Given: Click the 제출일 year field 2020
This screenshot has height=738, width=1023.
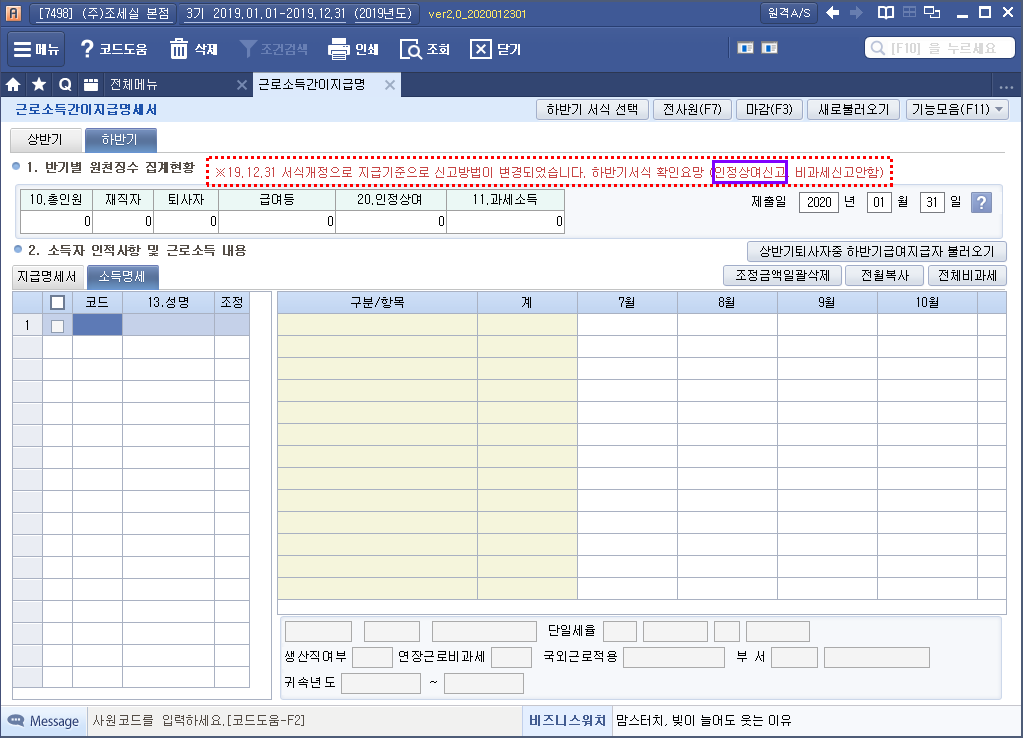Looking at the screenshot, I should (819, 202).
